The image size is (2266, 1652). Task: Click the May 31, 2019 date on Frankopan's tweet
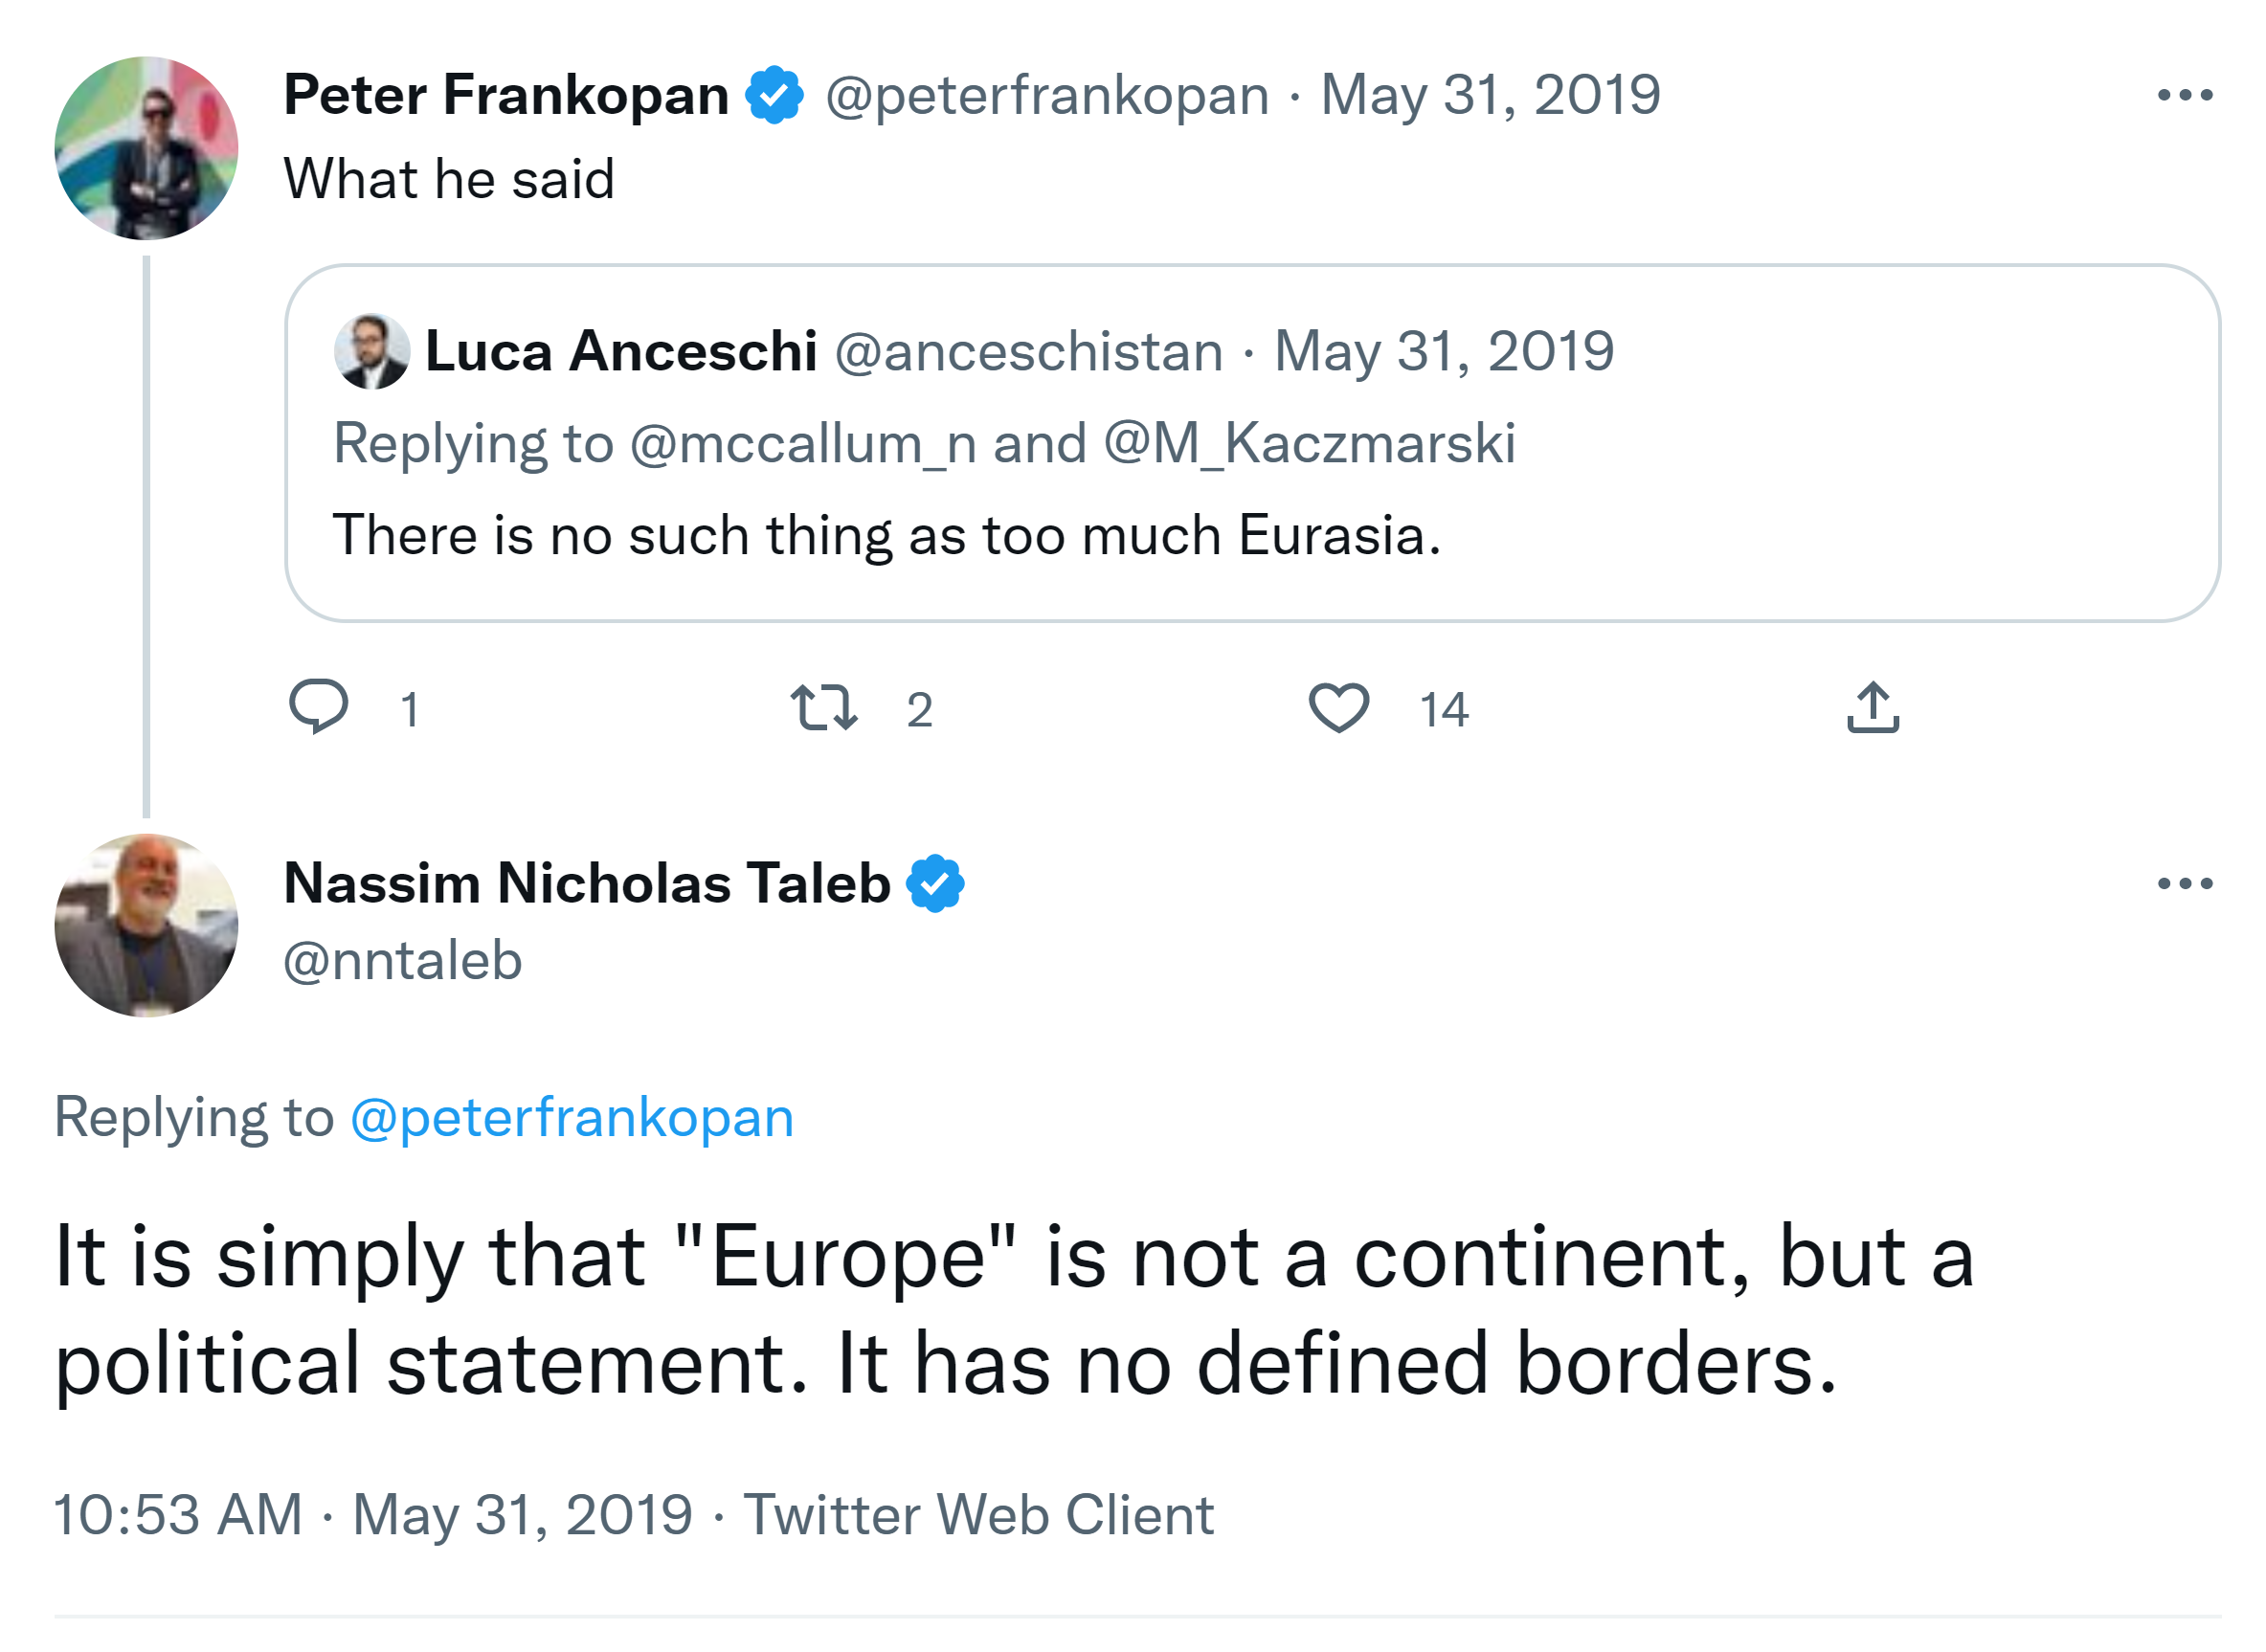tap(1490, 95)
